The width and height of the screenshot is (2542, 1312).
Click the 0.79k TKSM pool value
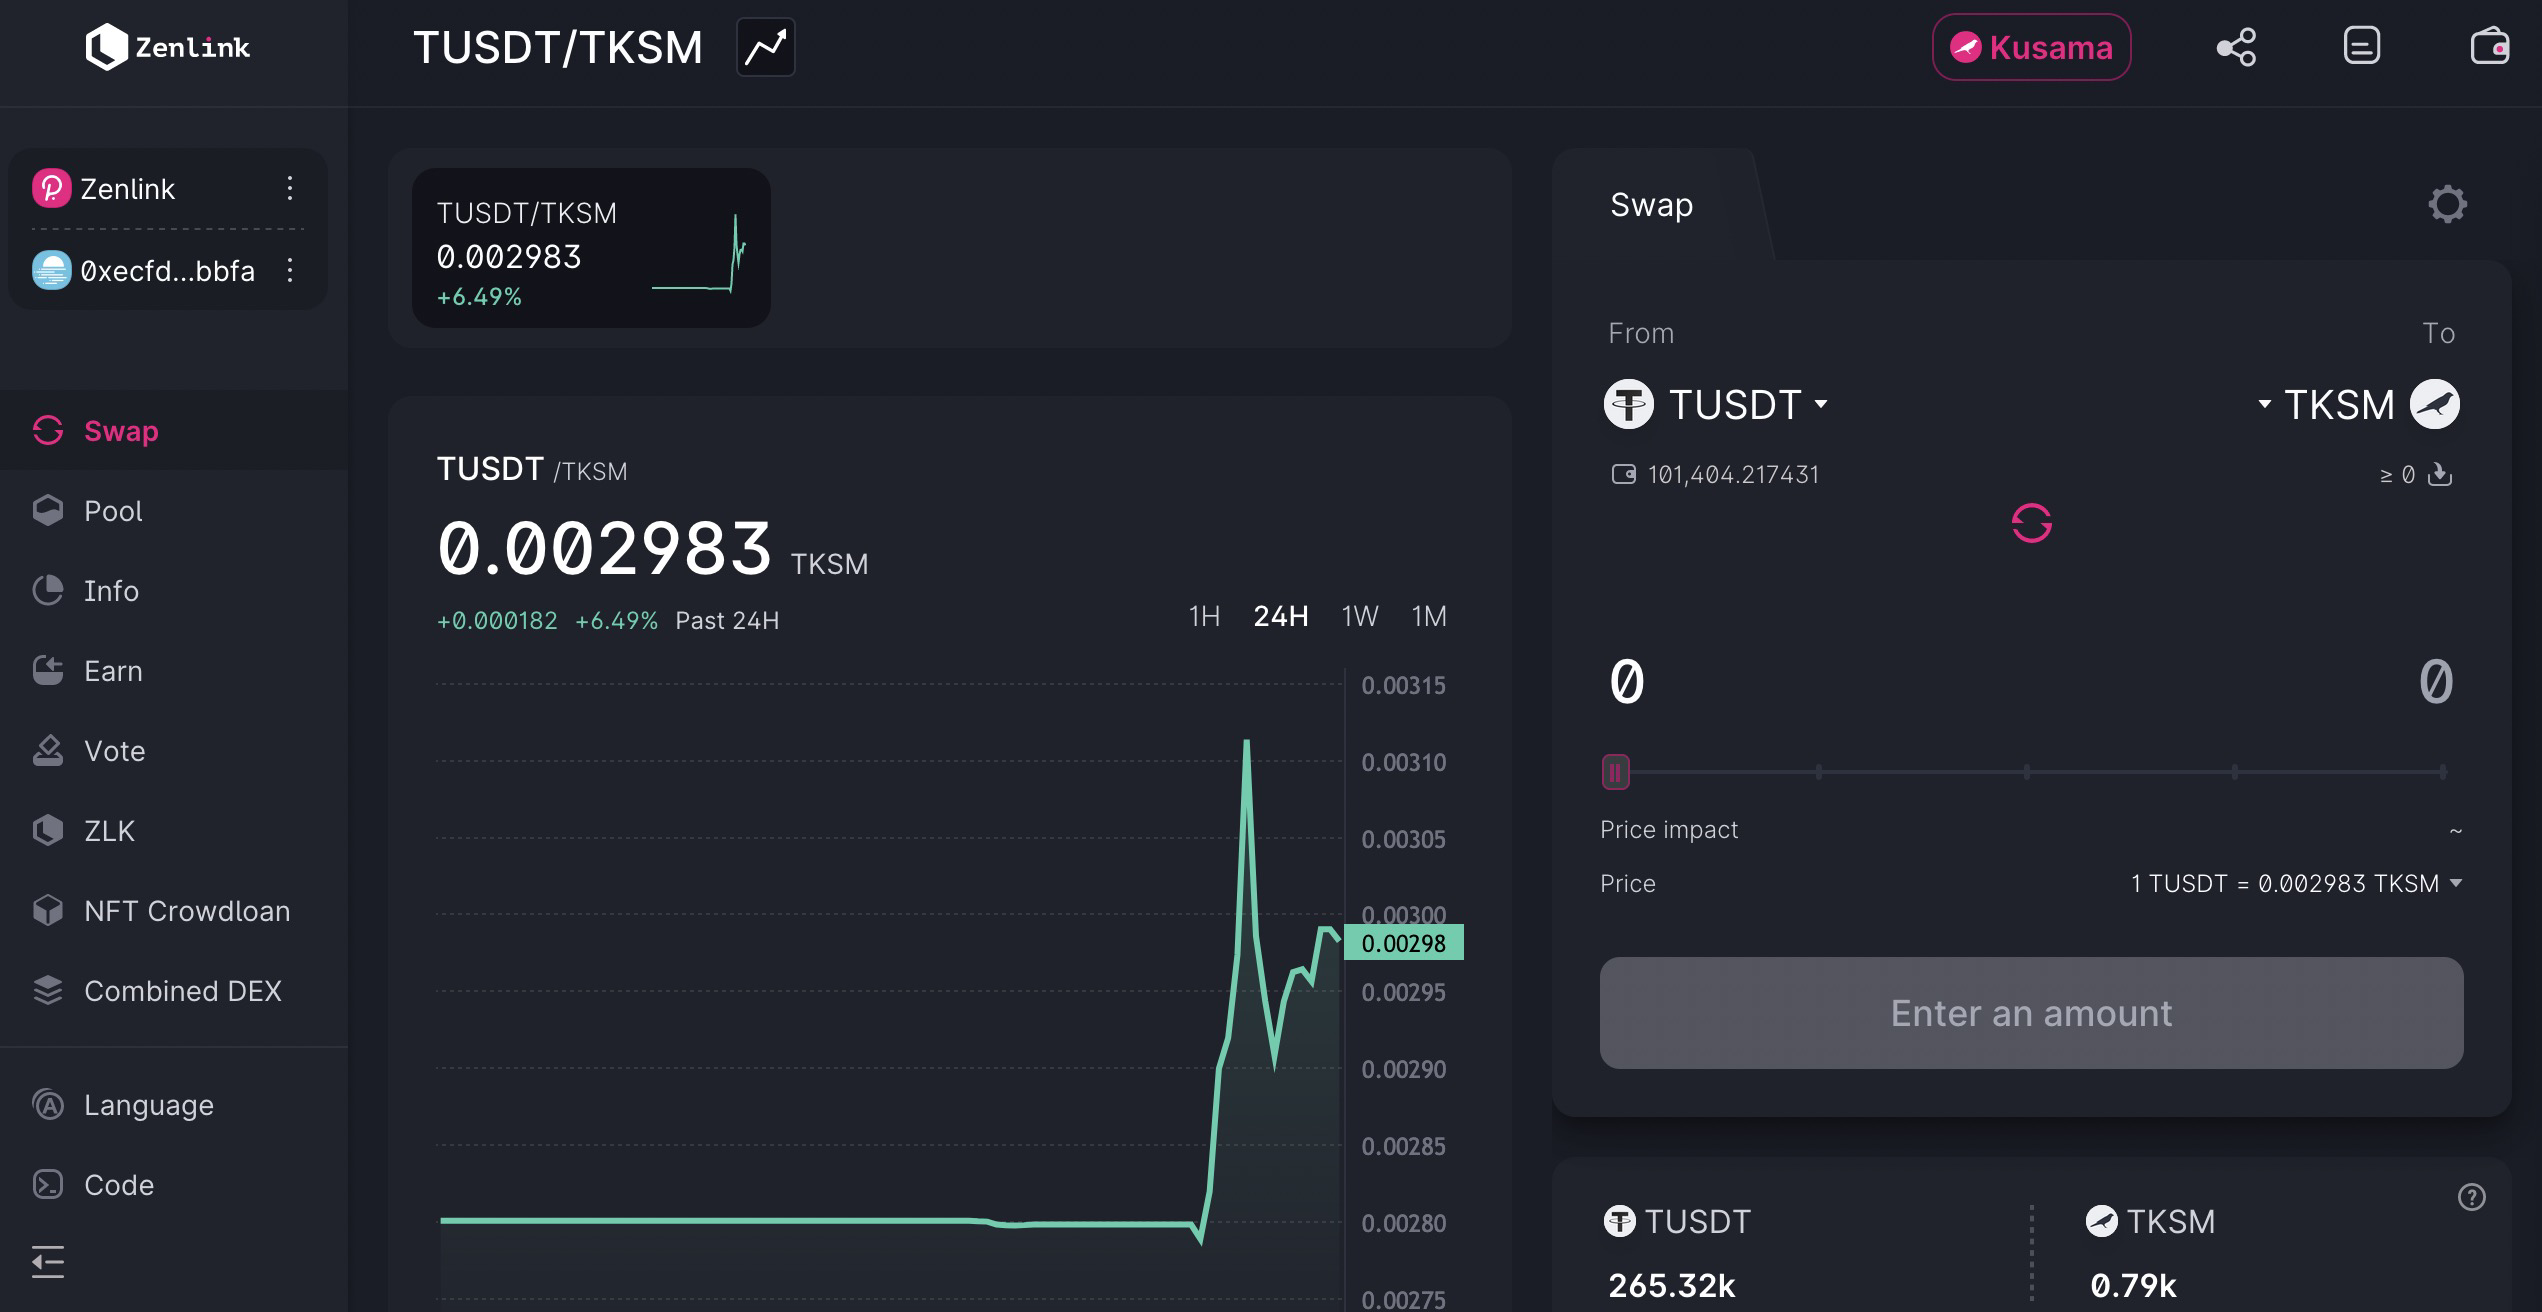[2133, 1285]
